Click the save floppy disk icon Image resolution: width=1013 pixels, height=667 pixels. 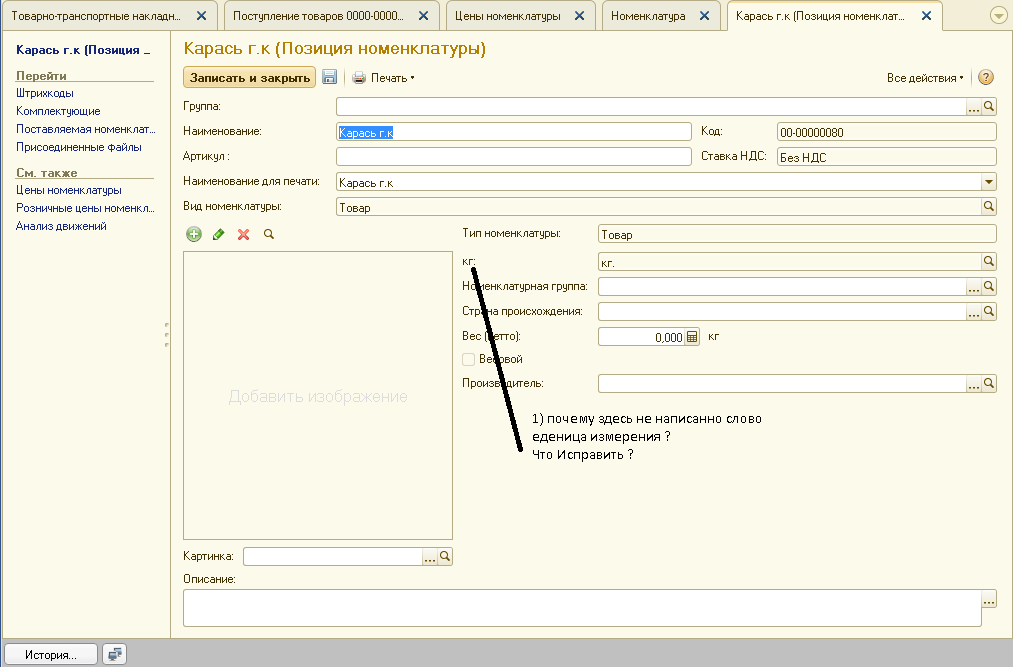click(x=330, y=77)
